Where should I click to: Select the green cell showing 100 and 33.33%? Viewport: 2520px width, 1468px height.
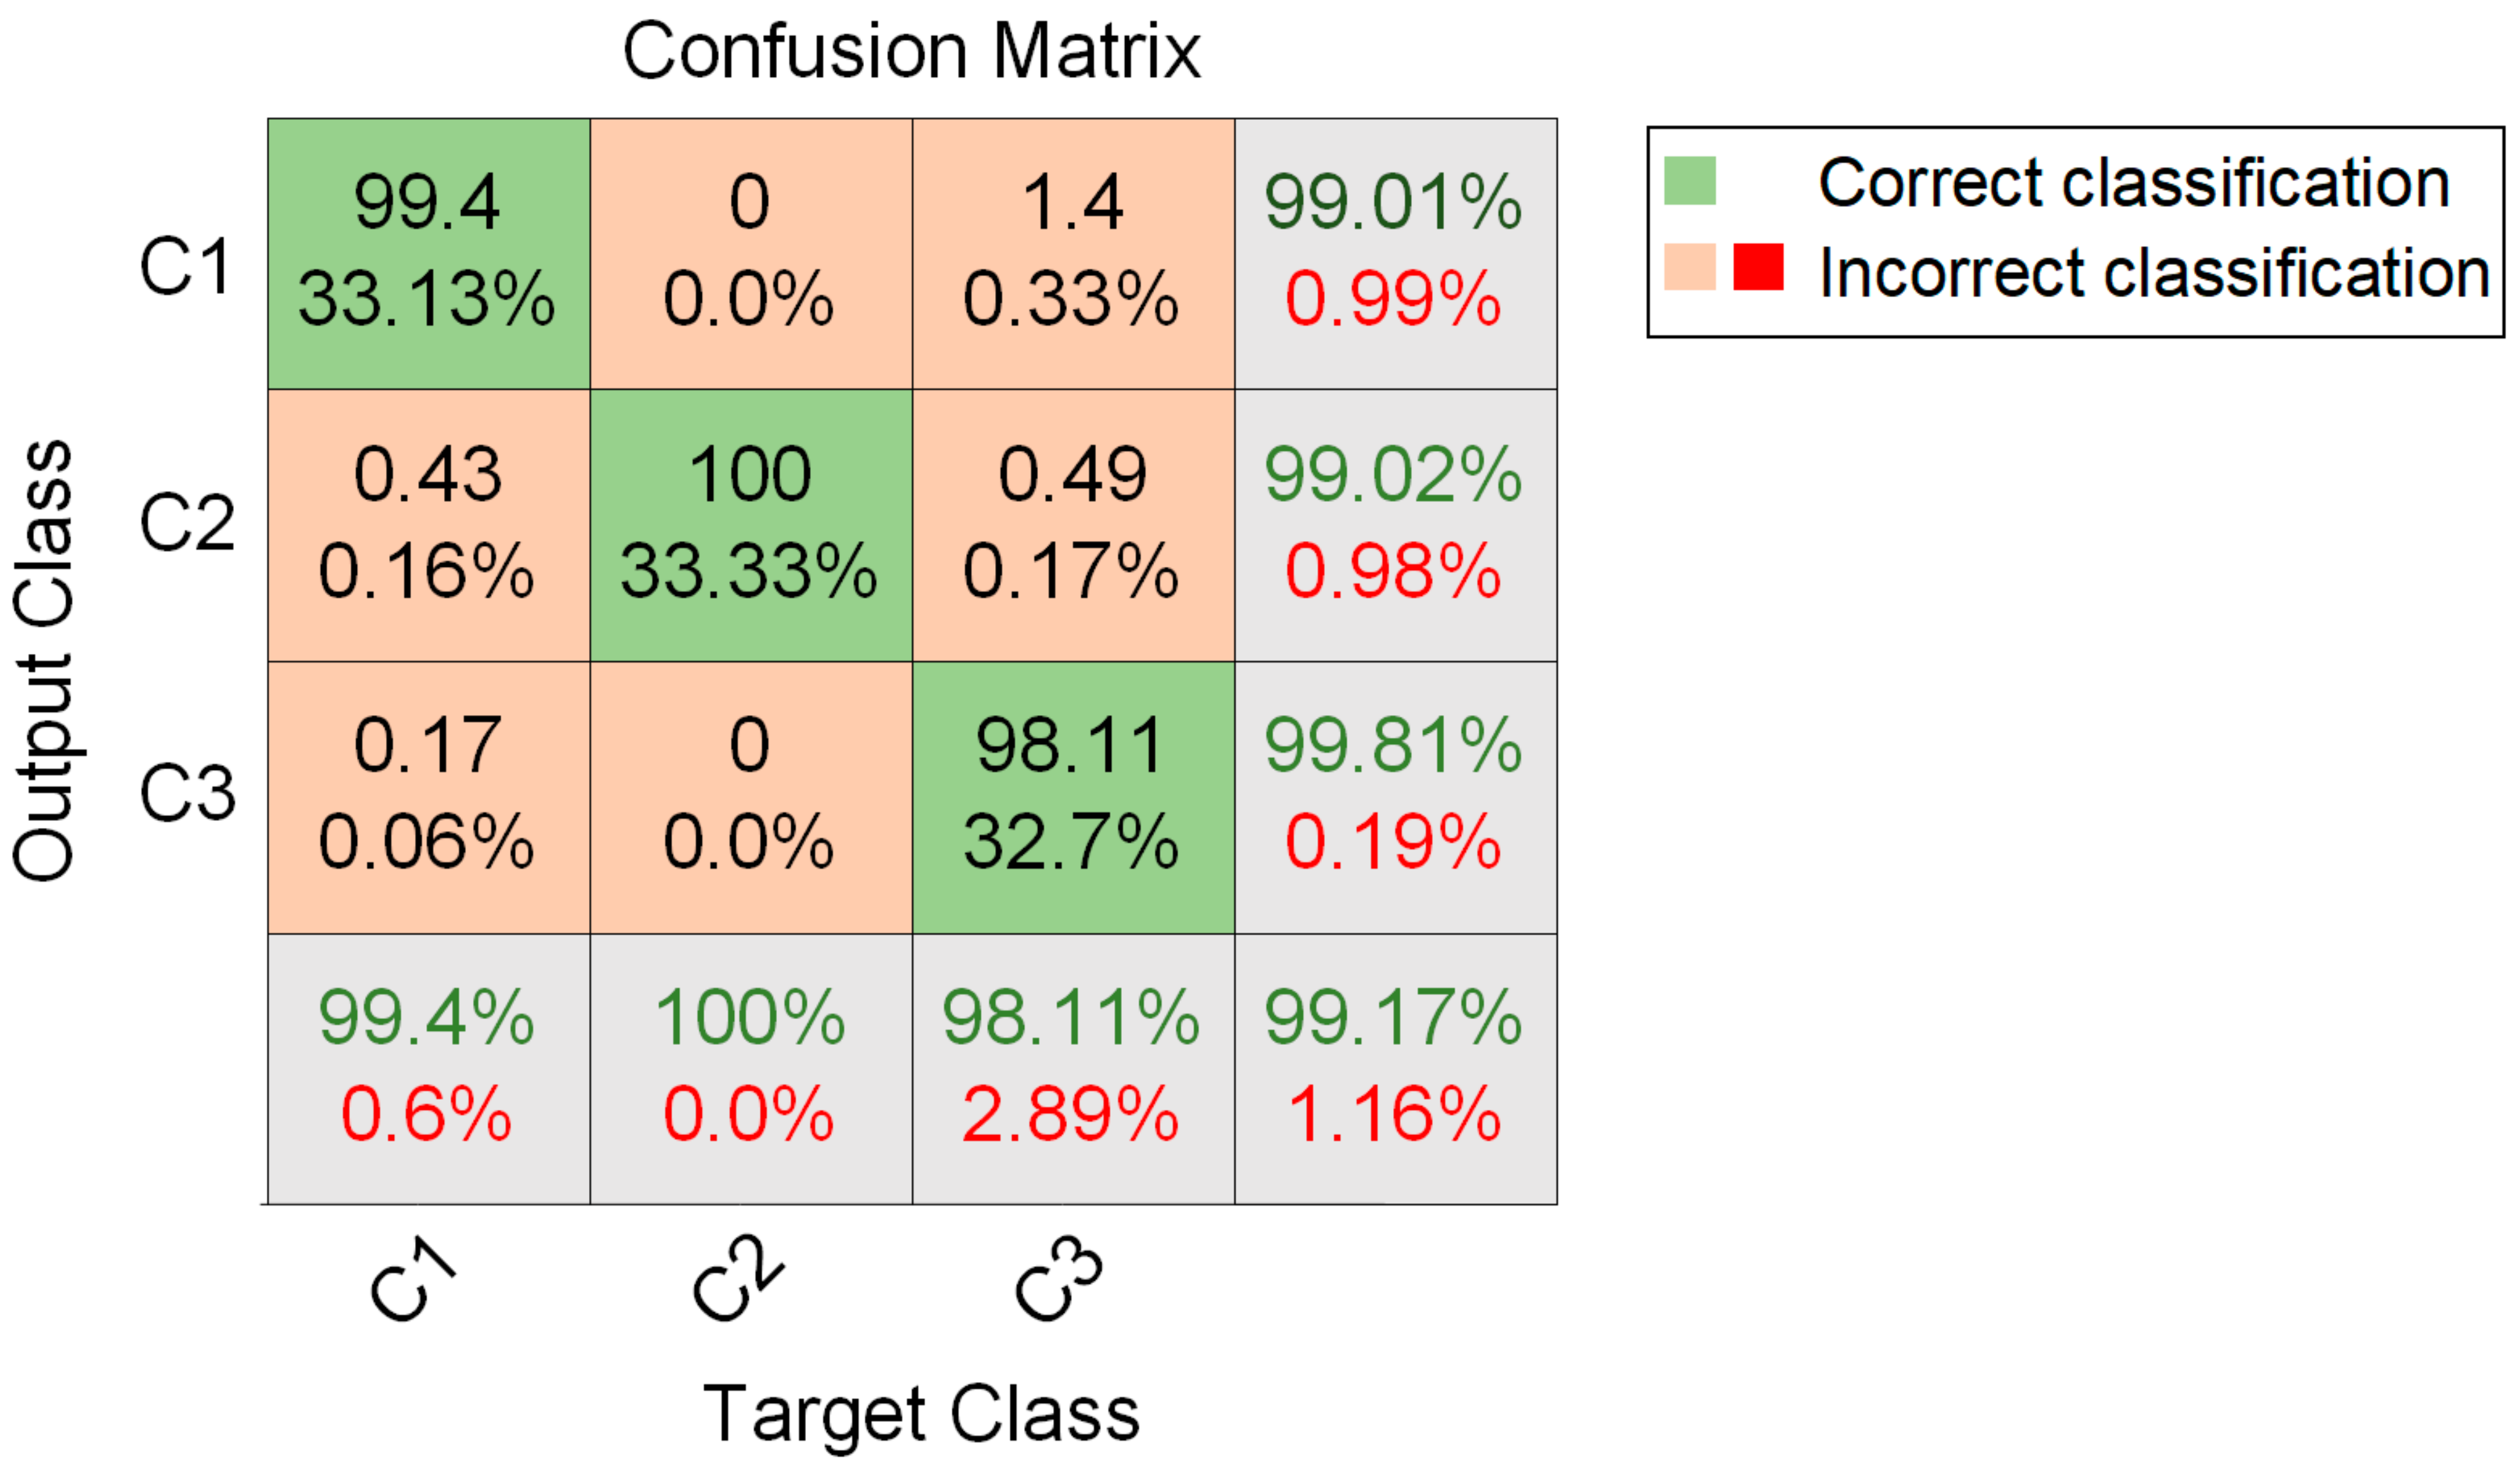[750, 525]
